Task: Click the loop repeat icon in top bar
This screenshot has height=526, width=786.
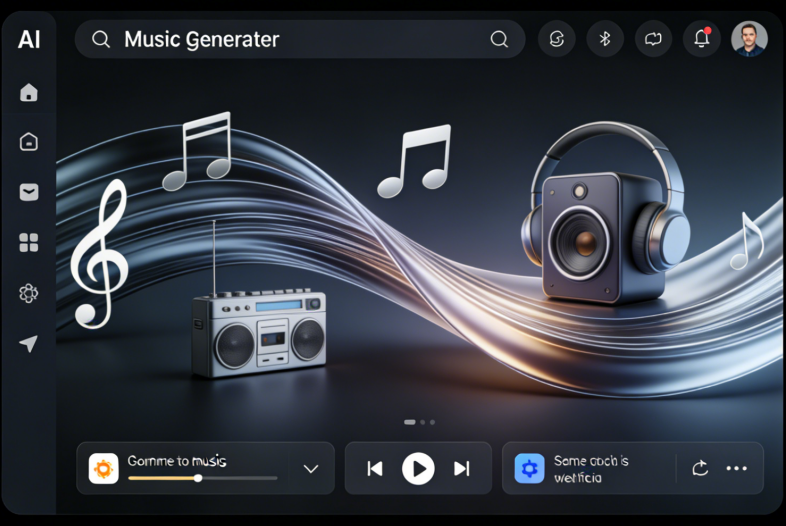Action: pyautogui.click(x=653, y=39)
